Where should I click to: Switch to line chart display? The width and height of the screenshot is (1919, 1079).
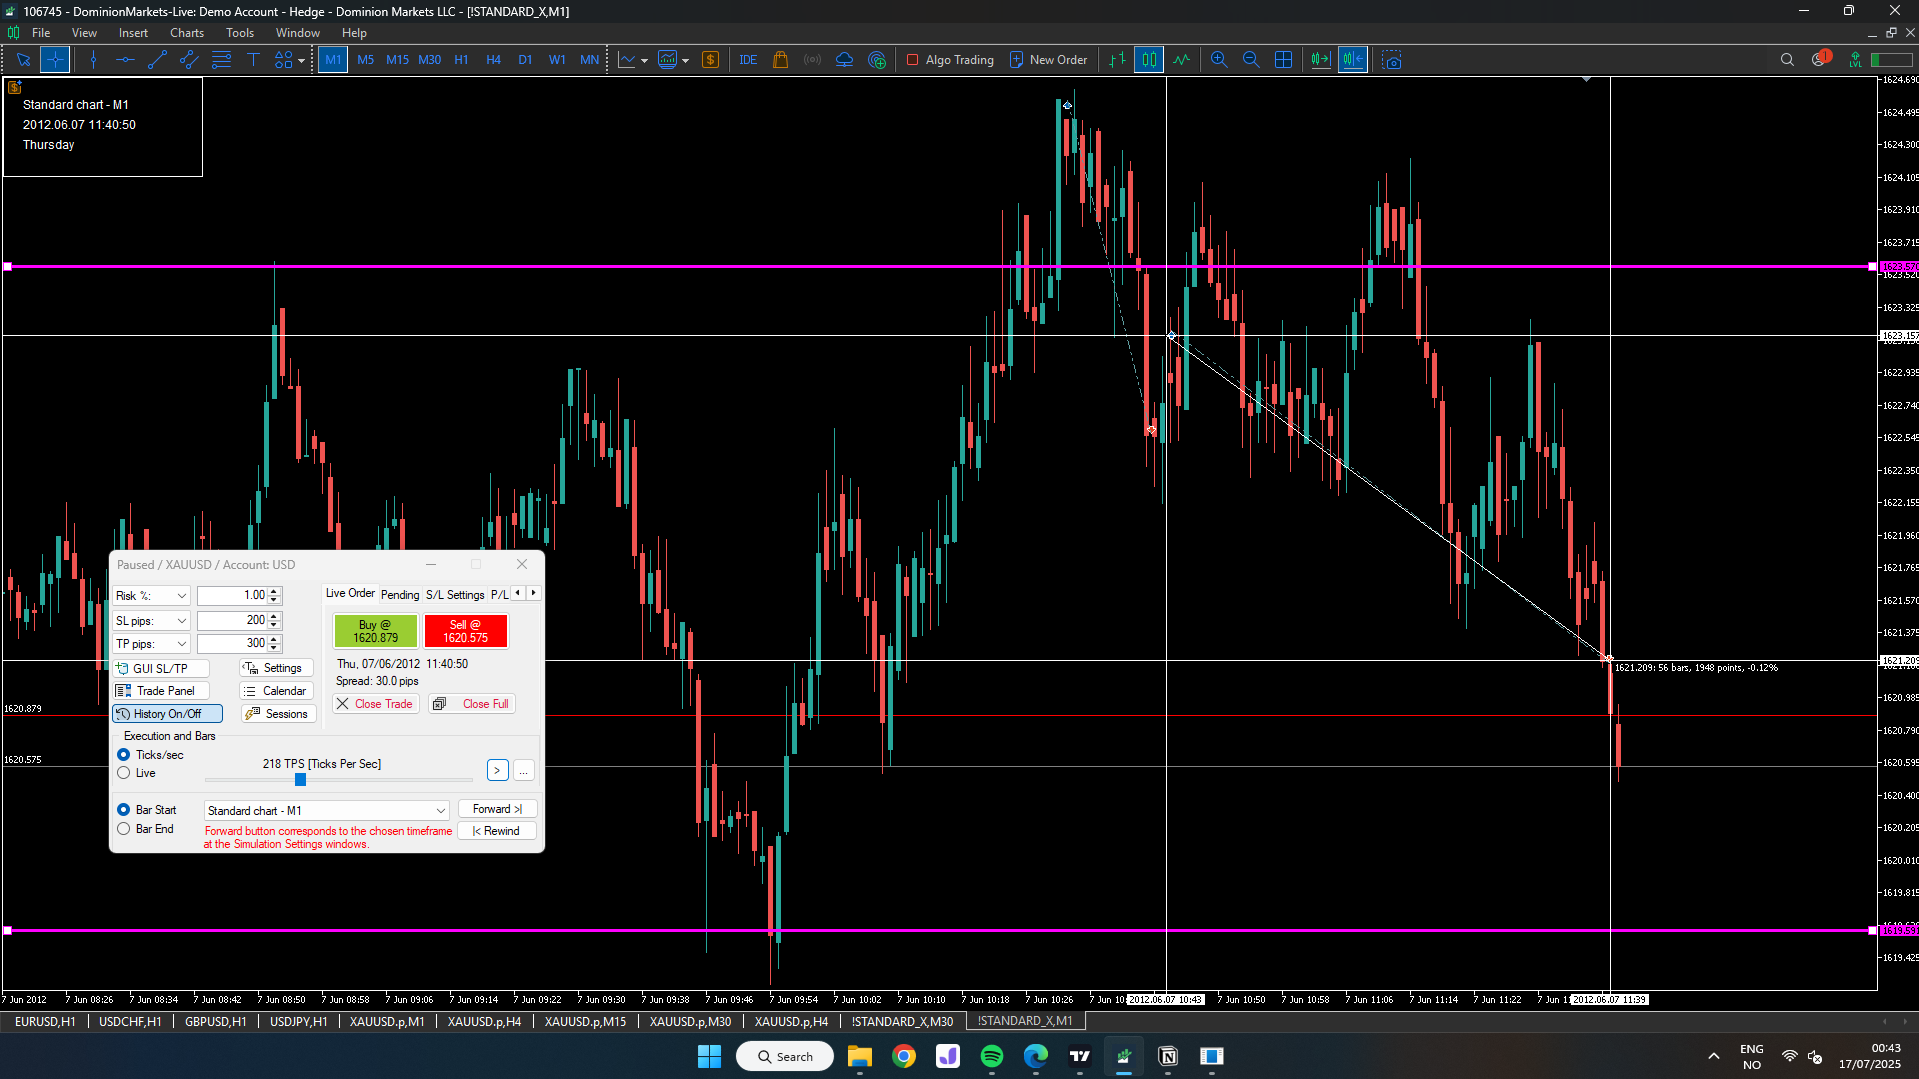(x=1181, y=60)
